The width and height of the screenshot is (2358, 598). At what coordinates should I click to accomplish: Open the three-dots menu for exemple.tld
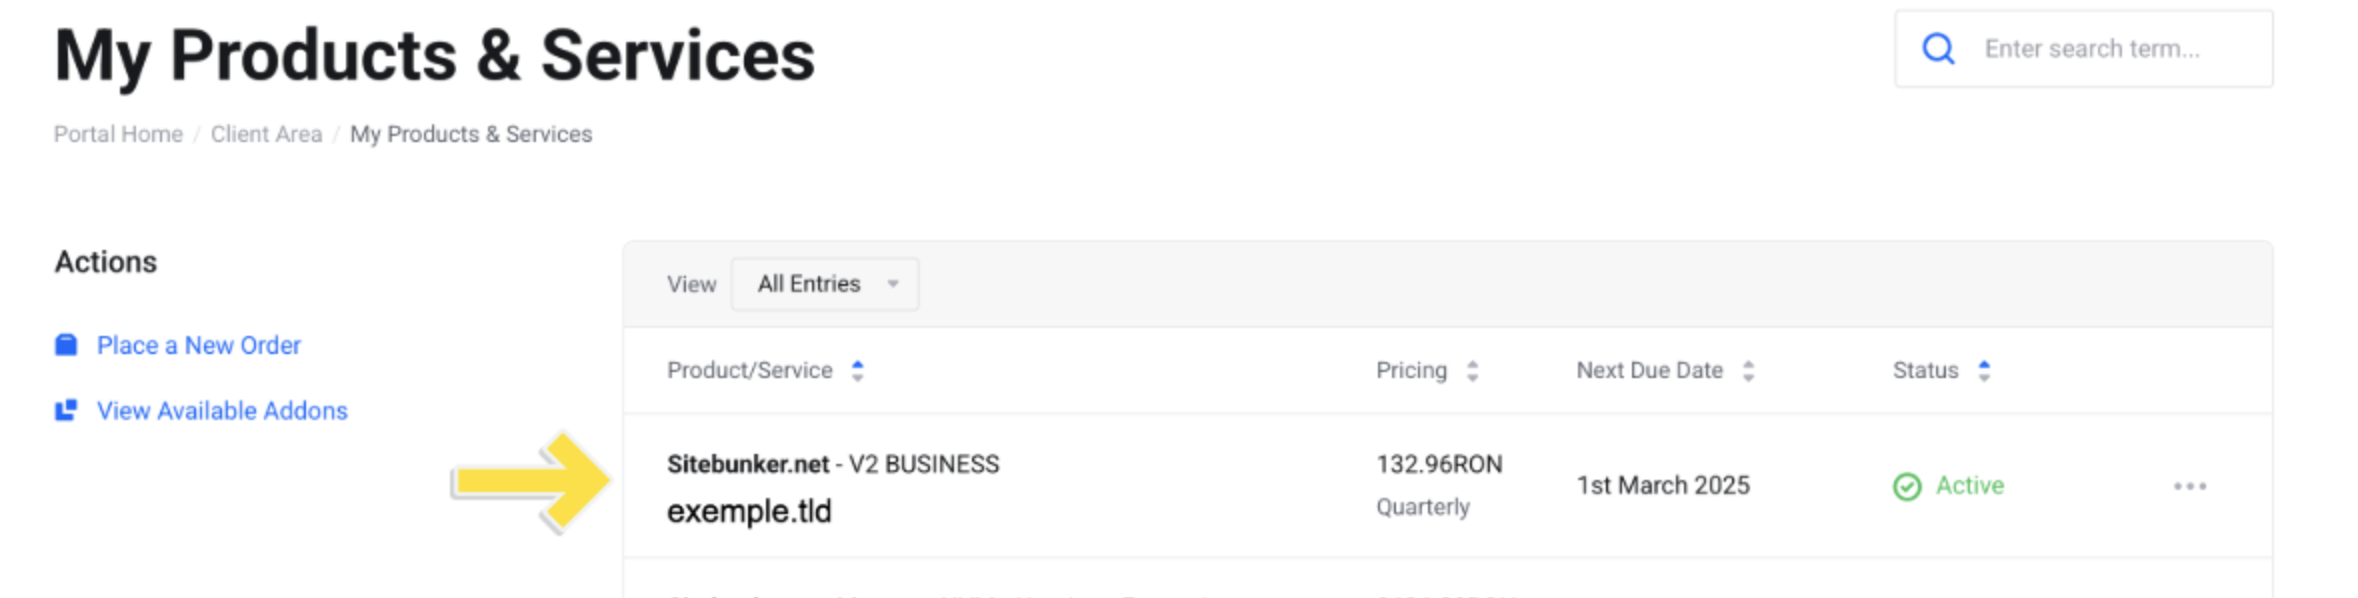pyautogui.click(x=2189, y=486)
